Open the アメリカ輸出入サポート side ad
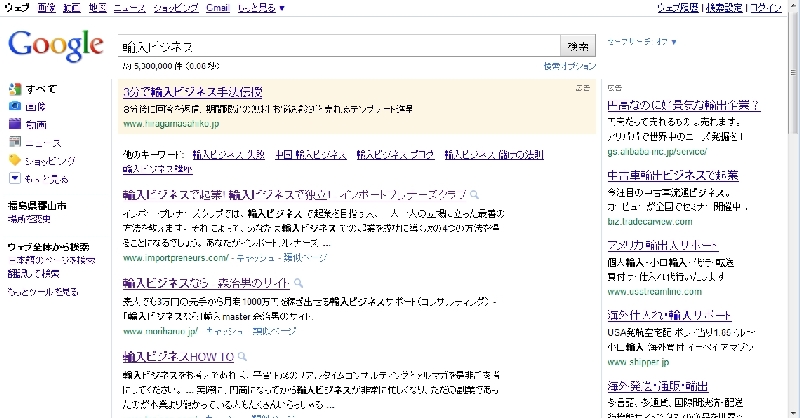800x418 pixels. (663, 245)
